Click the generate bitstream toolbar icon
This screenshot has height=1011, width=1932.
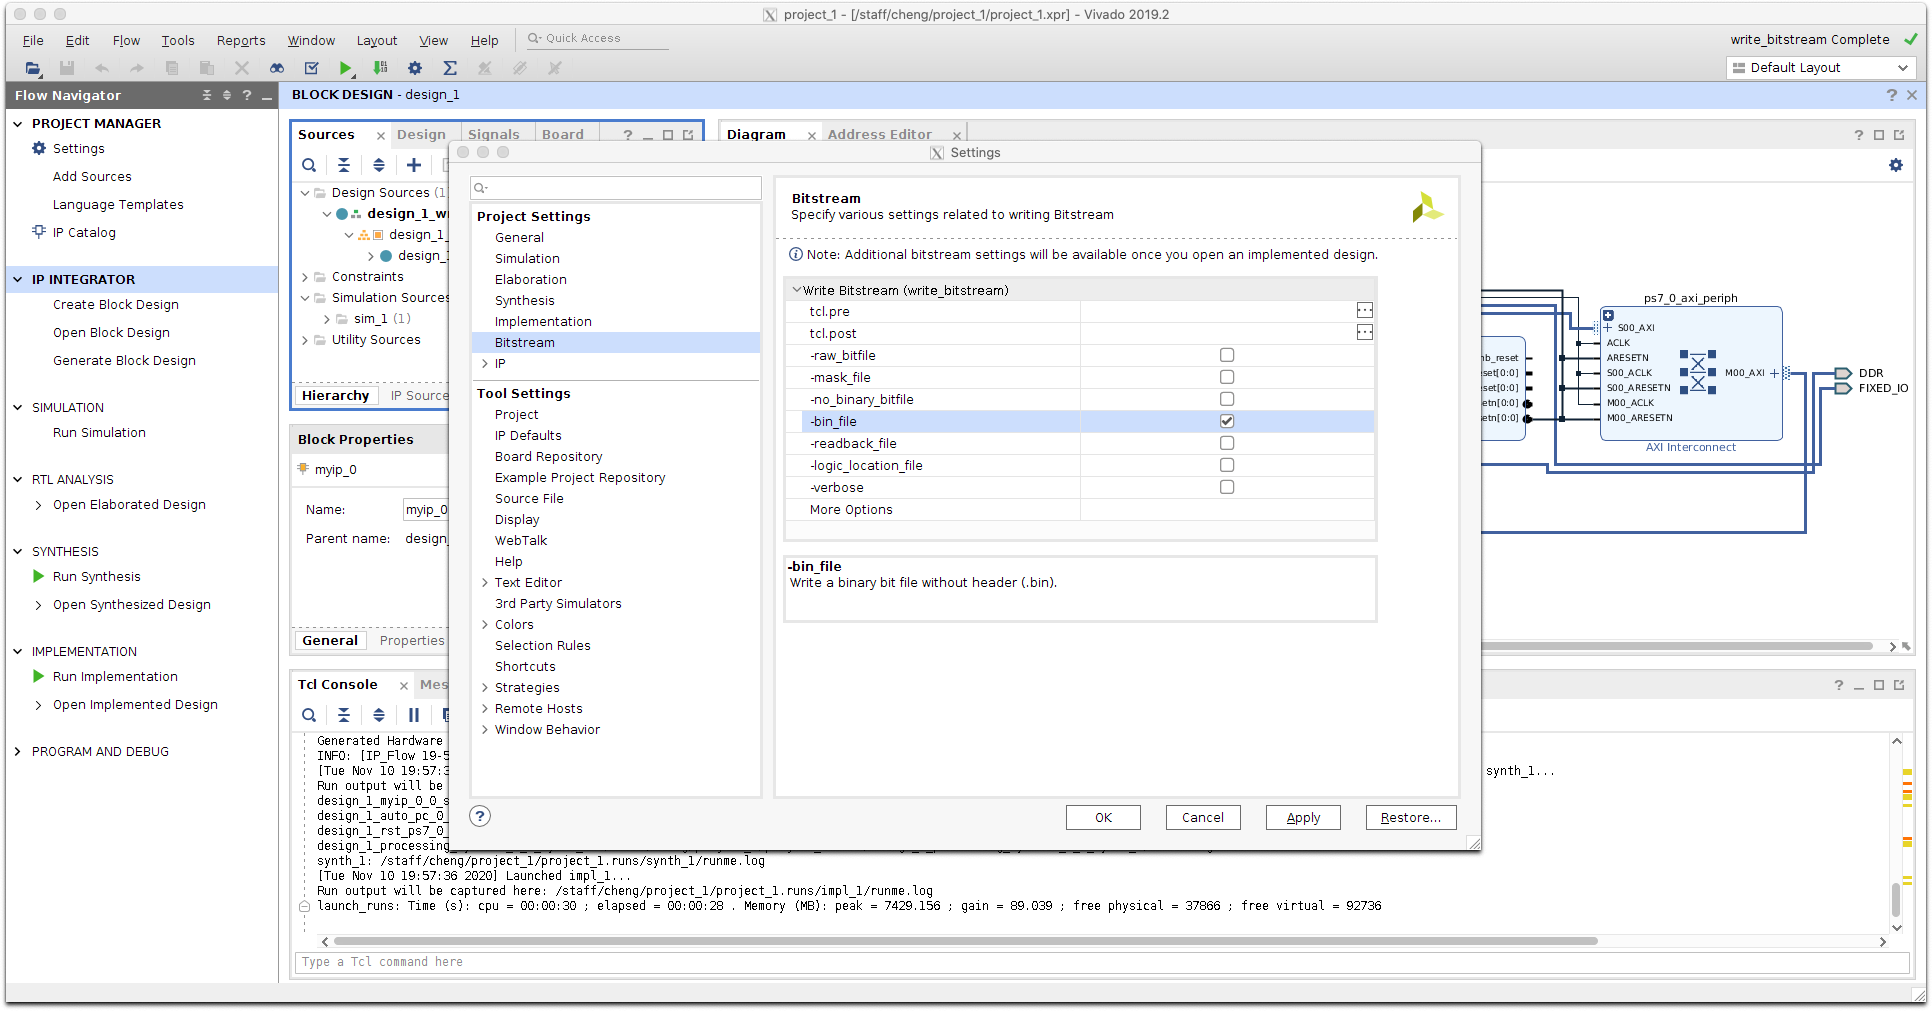click(x=380, y=68)
